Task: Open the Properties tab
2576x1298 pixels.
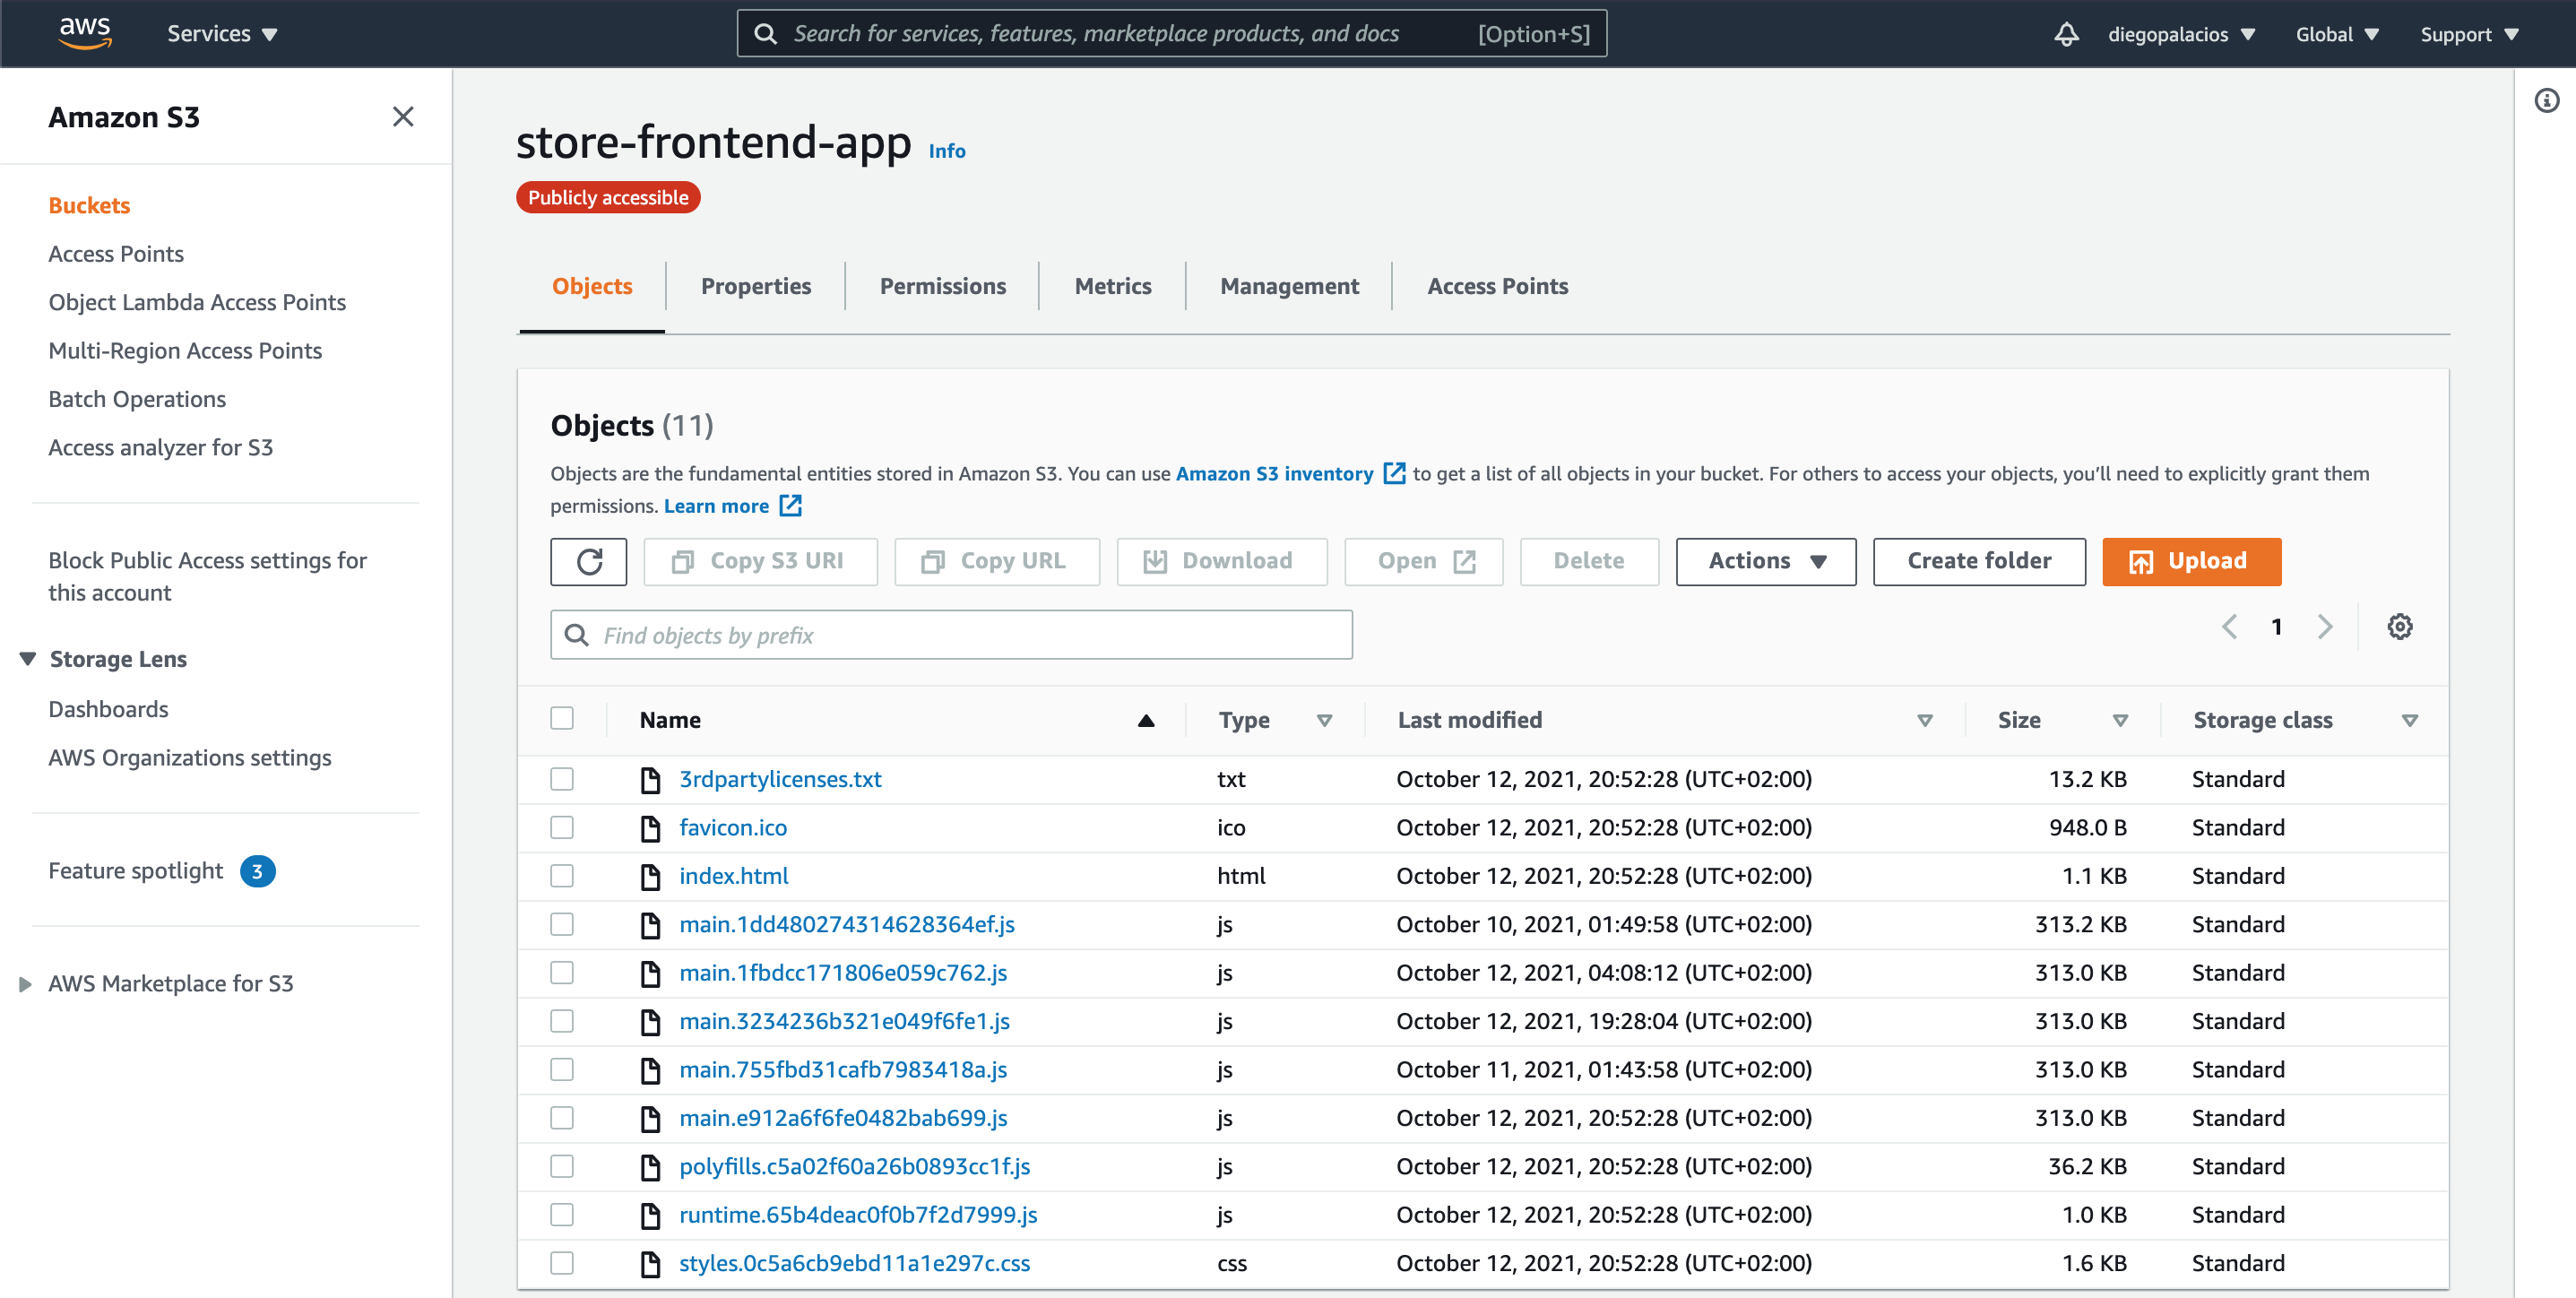Action: coord(755,286)
